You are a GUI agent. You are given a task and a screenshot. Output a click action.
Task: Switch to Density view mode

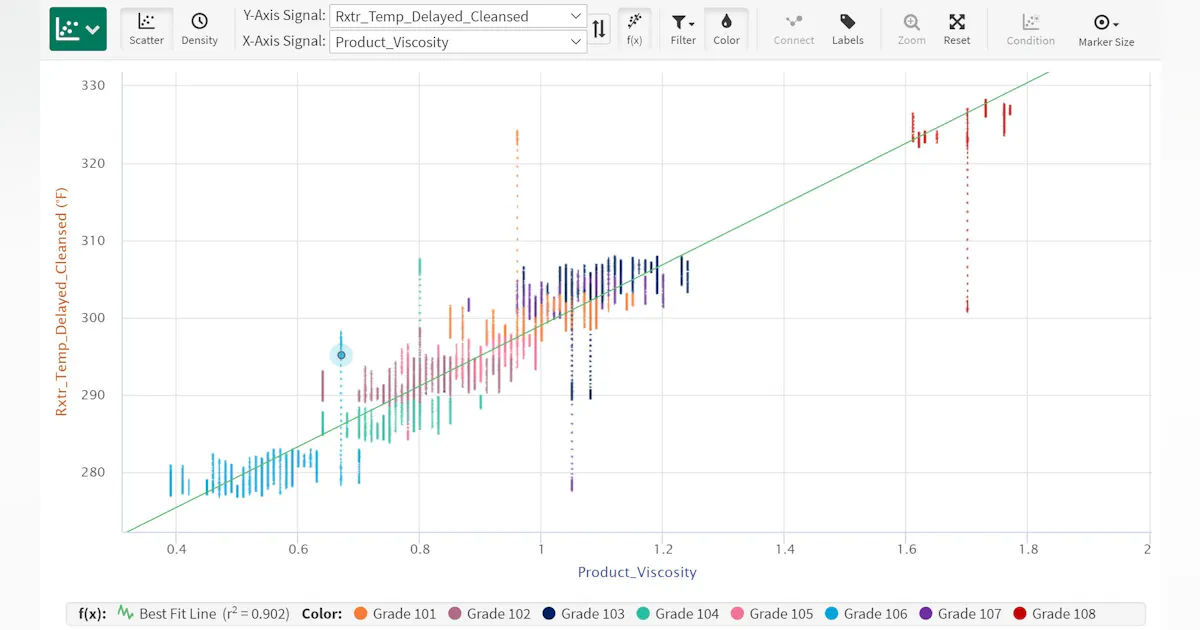click(200, 29)
